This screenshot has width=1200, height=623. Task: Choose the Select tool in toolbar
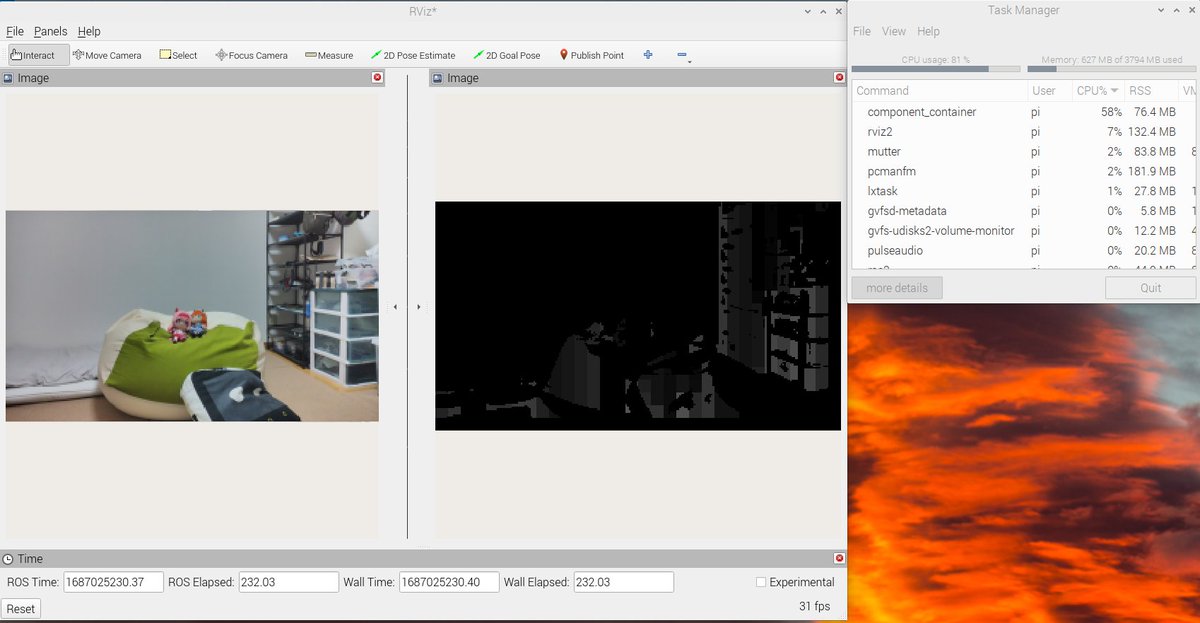coord(179,55)
